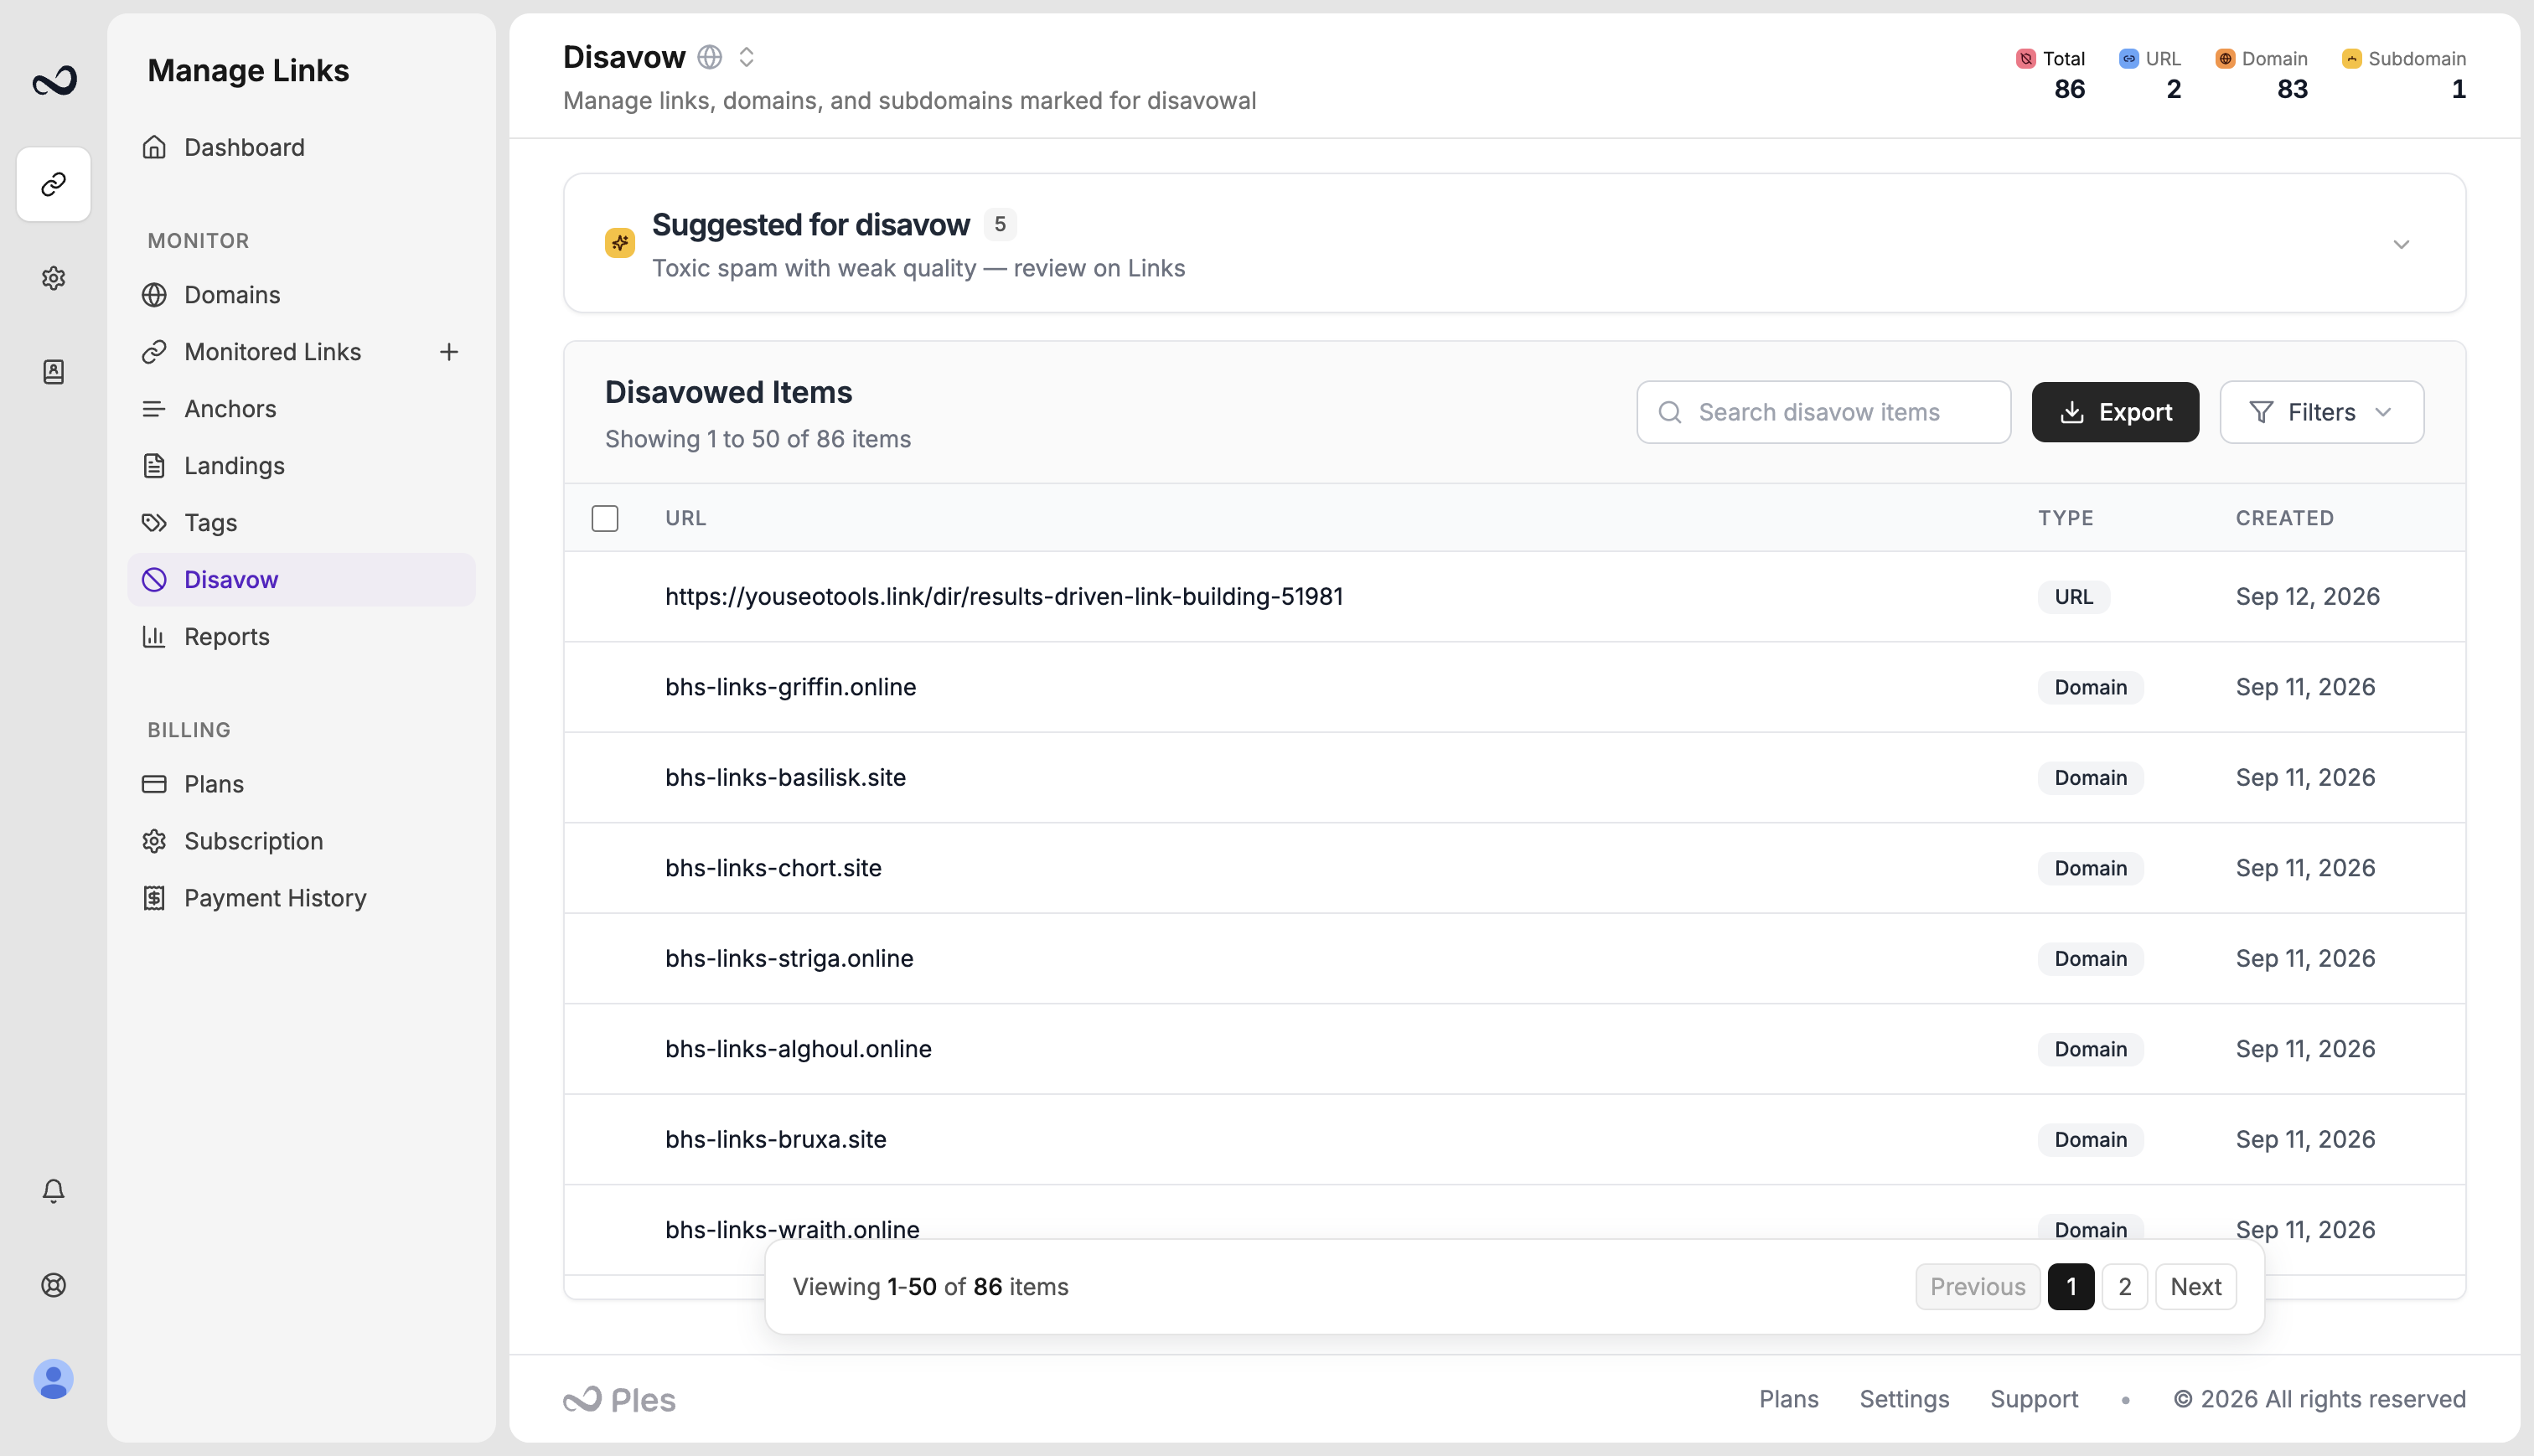Open the Support footer link
Viewport: 2534px width, 1456px height.
2034,1399
